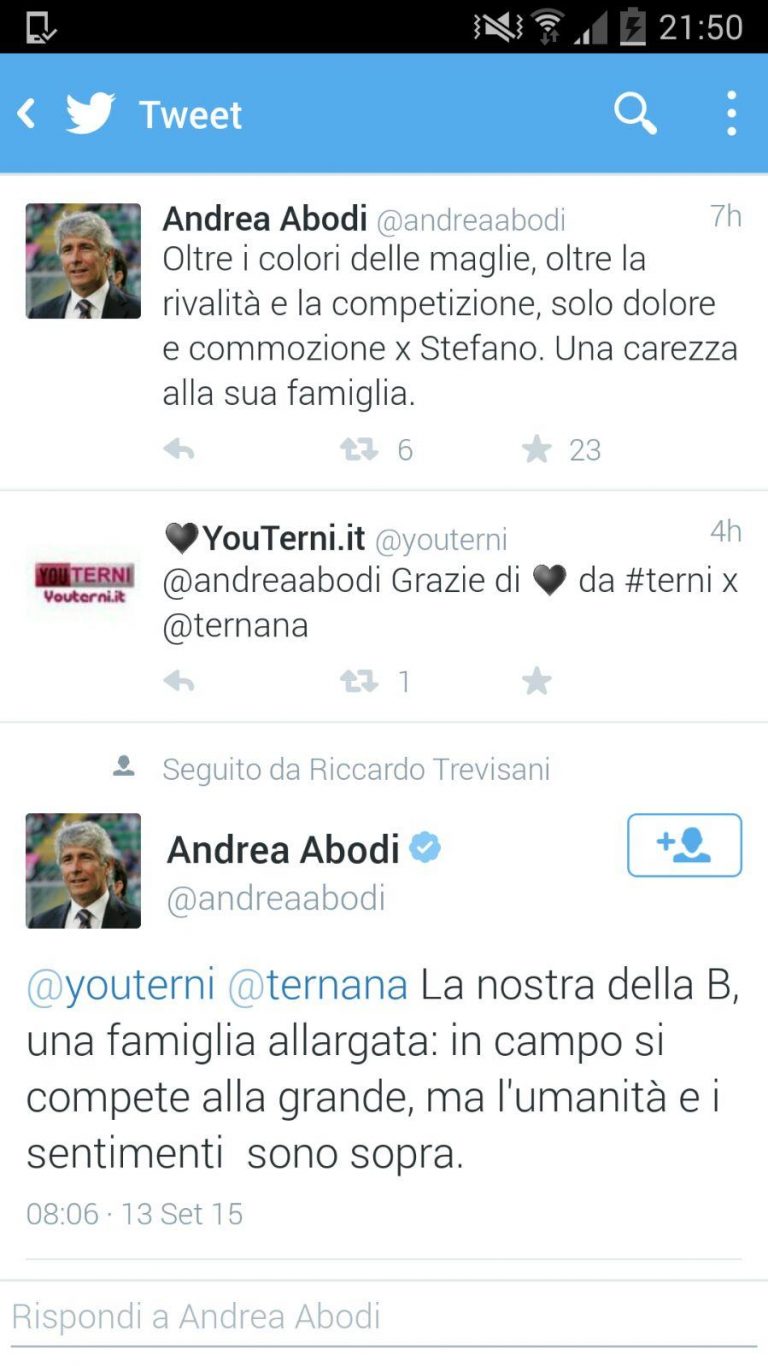Tap the verified badge next to Andrea Abodi

[426, 849]
